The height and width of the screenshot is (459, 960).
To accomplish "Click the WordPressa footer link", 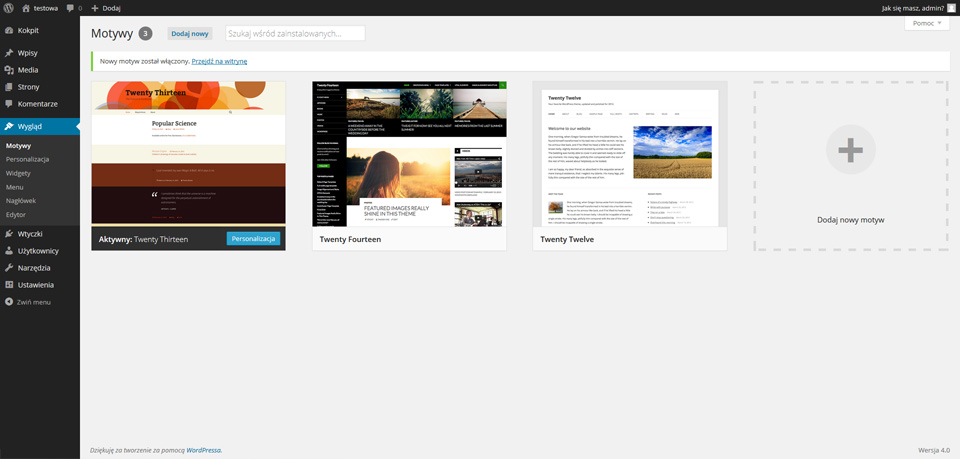I will (x=204, y=450).
